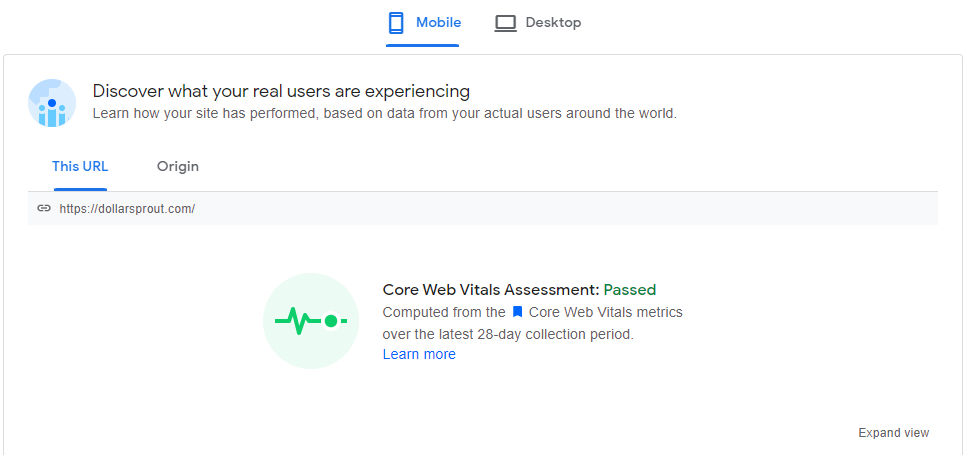Click the chain link icon beside URL
Screen dimensions: 966x455
pyautogui.click(x=44, y=209)
